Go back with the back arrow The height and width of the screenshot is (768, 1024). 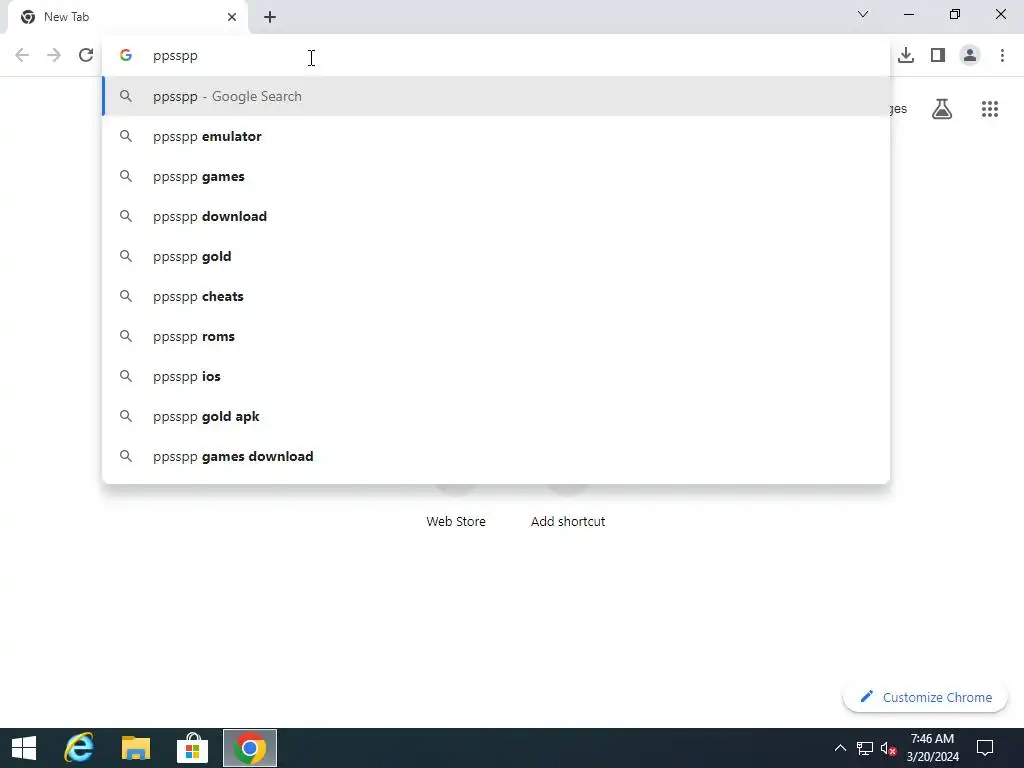[22, 56]
